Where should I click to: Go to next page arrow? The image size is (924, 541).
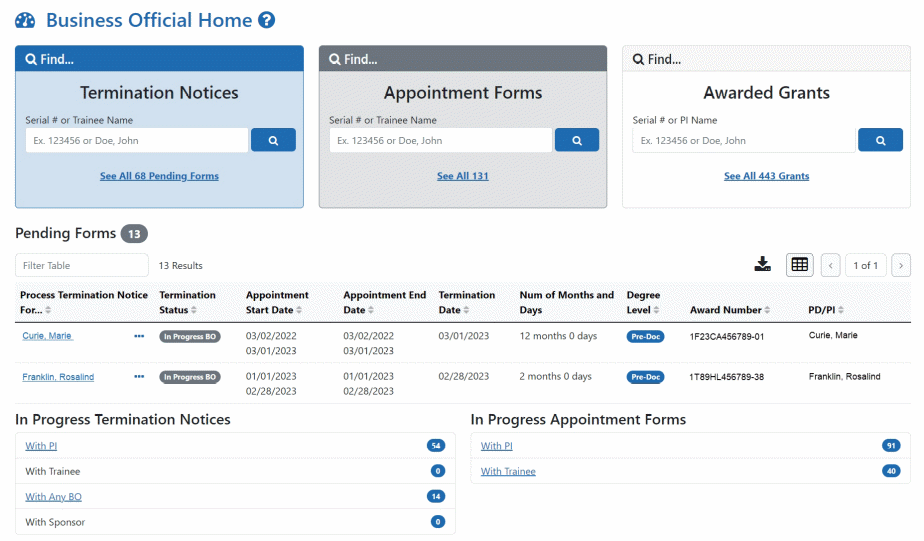tap(901, 265)
